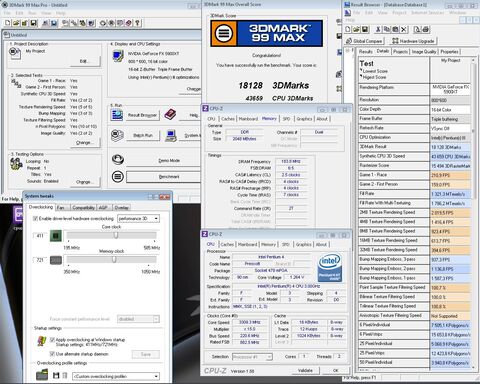Image resolution: width=480 pixels, height=384 pixels.
Task: Click Paste icon in Result Browser toolbar
Action: coord(395,29)
